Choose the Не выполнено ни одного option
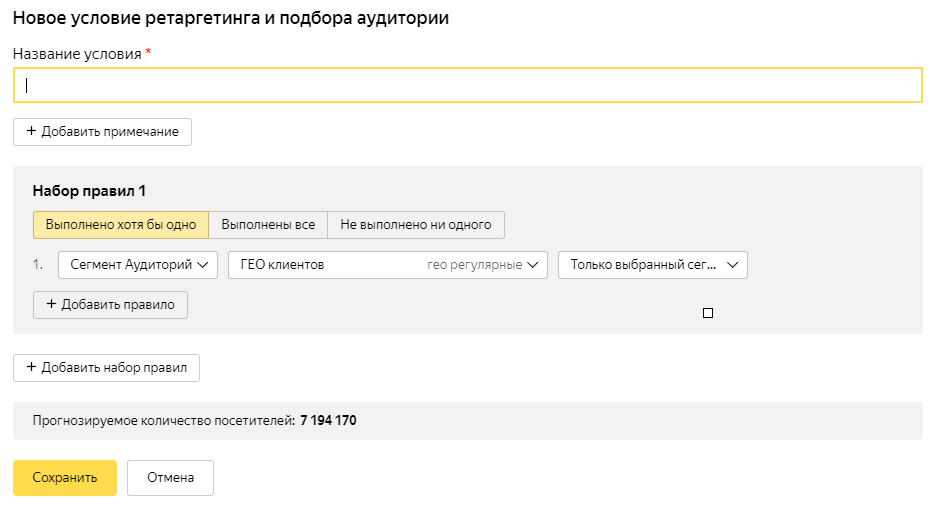The height and width of the screenshot is (512, 940). (416, 225)
